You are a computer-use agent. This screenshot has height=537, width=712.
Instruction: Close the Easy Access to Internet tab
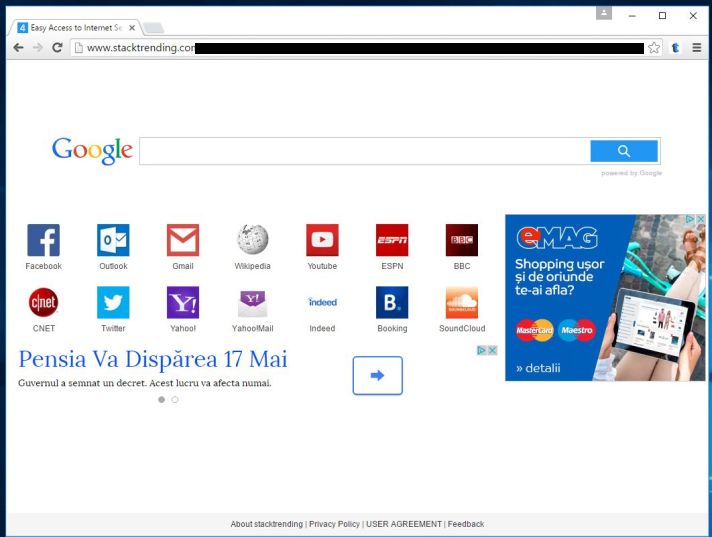132,28
